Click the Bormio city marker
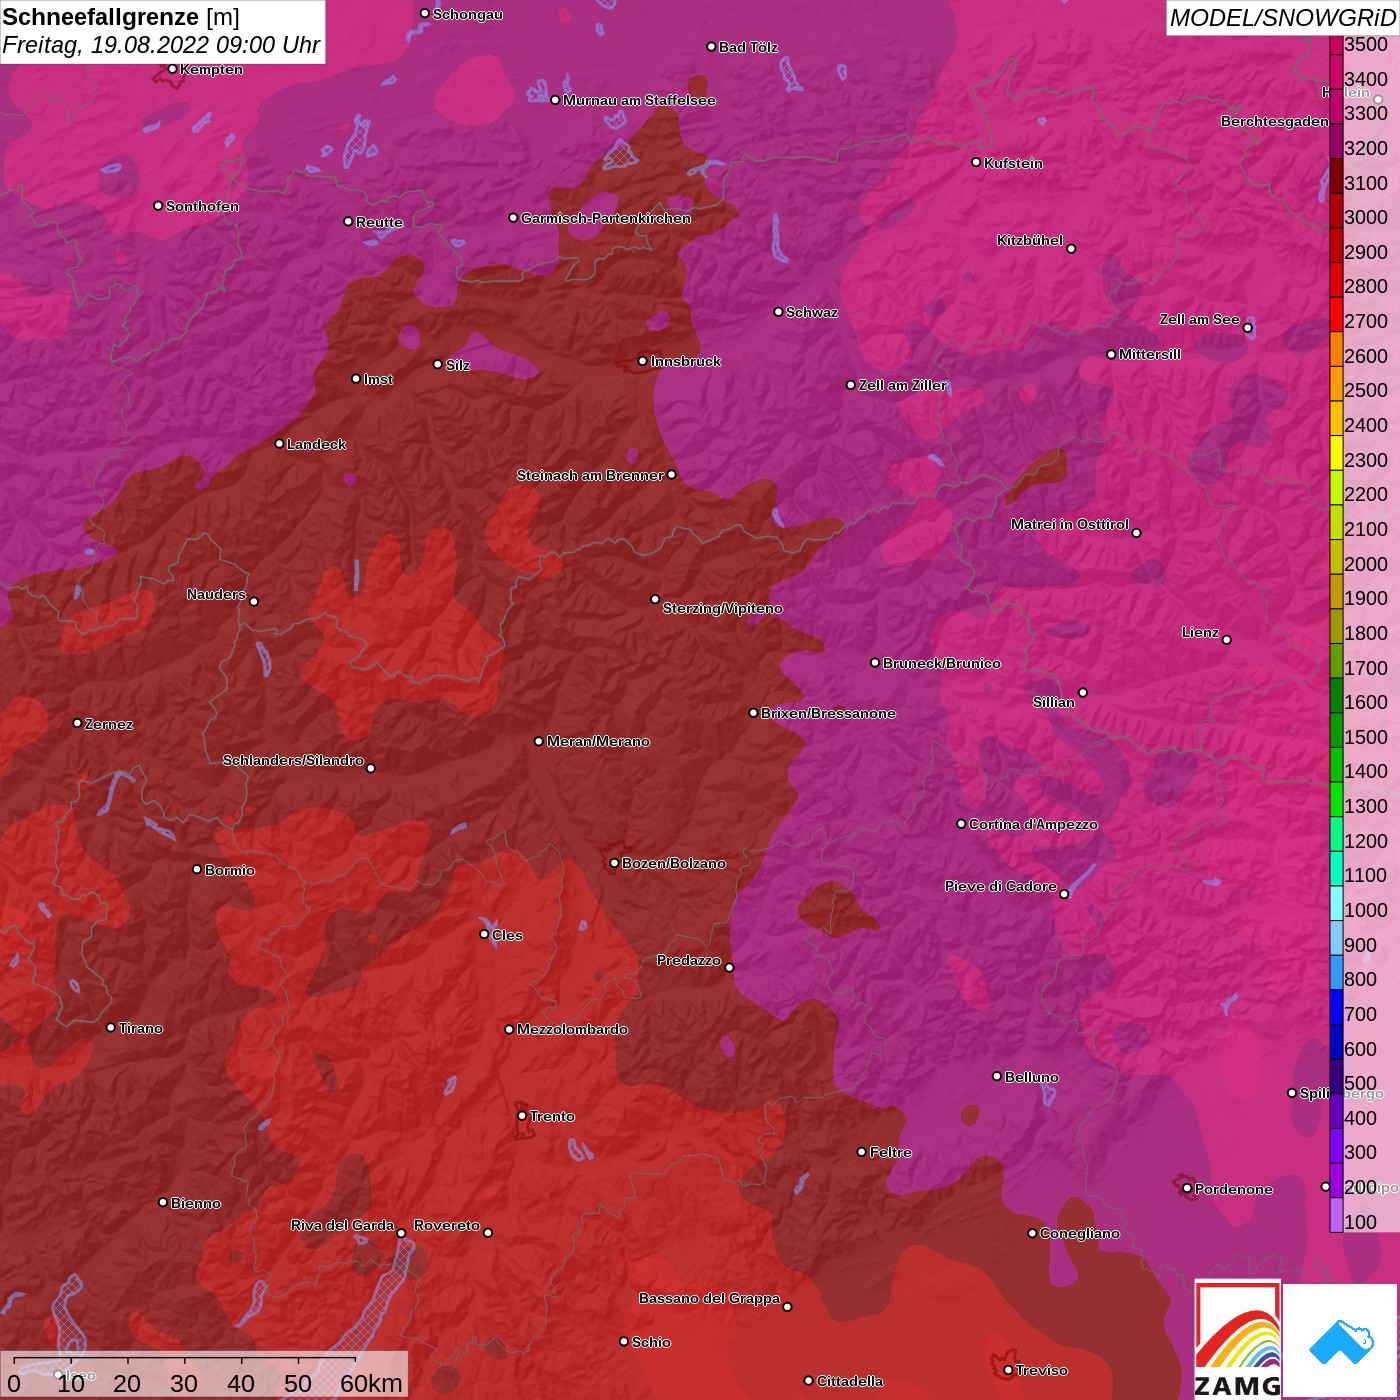1400x1400 pixels. [x=197, y=869]
